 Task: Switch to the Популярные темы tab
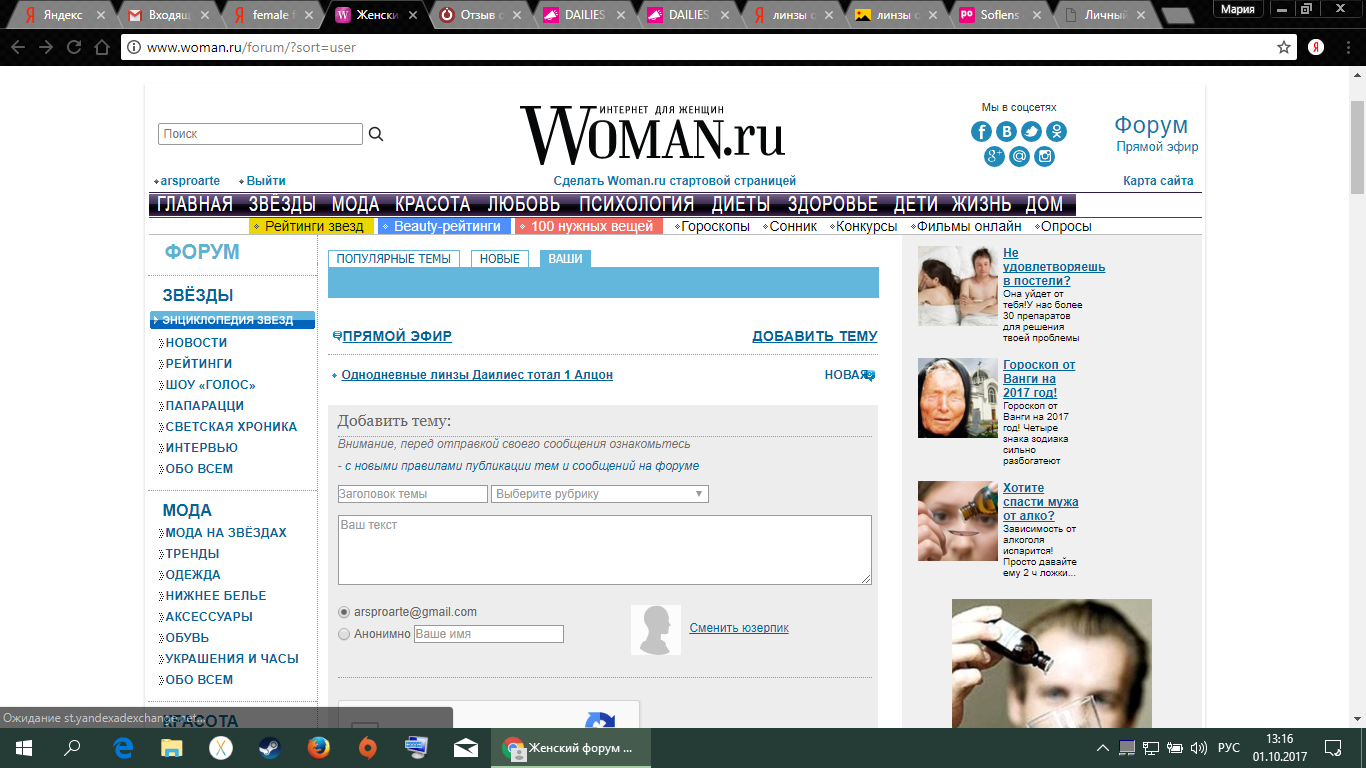tap(393, 259)
